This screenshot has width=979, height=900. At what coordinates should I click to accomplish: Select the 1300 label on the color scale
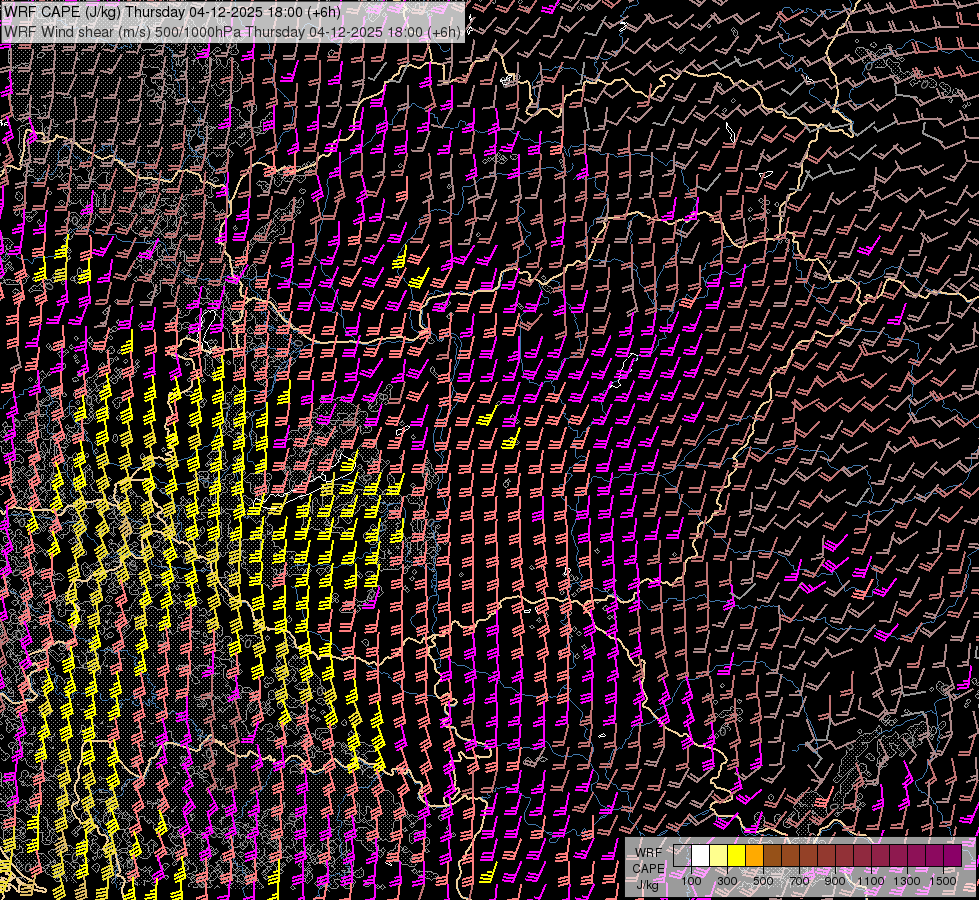coord(907,881)
